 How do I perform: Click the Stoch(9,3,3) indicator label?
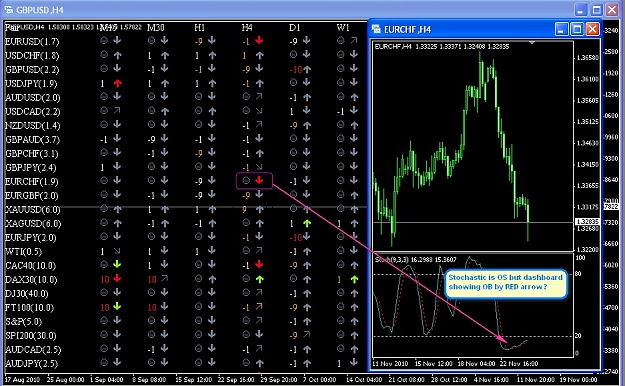pyautogui.click(x=391, y=260)
